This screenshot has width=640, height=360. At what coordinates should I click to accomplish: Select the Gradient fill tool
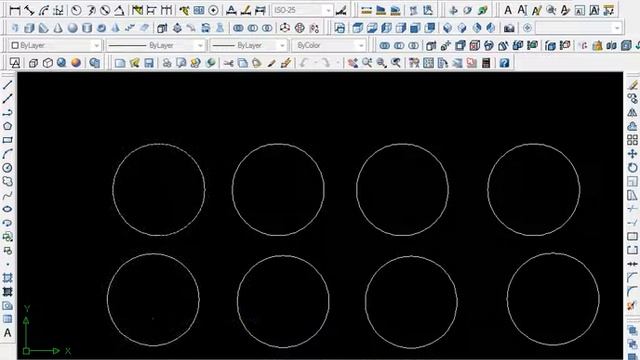tap(7, 292)
